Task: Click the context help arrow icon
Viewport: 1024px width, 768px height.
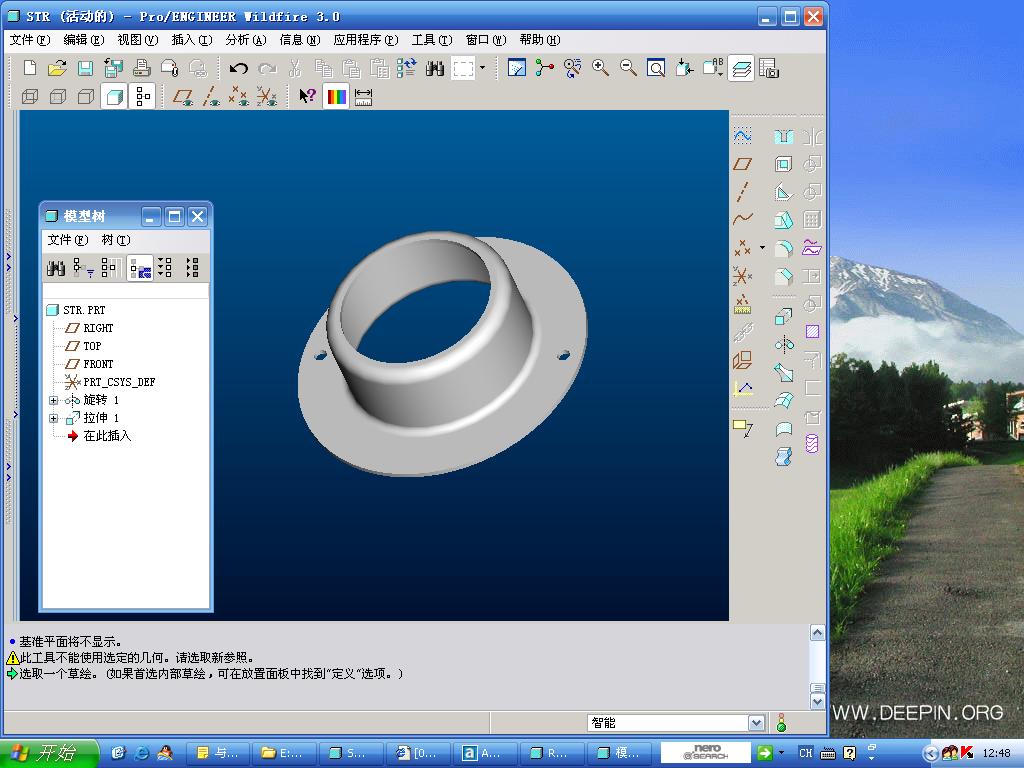Action: (x=307, y=97)
